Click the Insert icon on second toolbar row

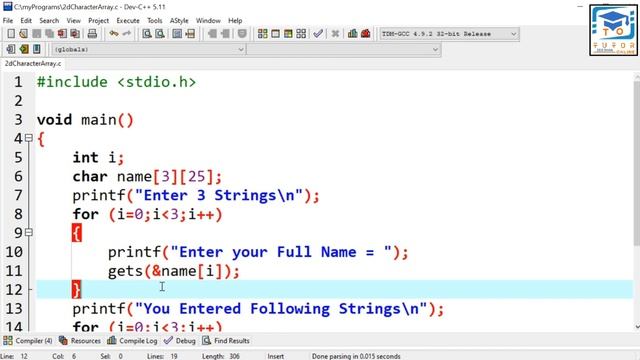11,49
